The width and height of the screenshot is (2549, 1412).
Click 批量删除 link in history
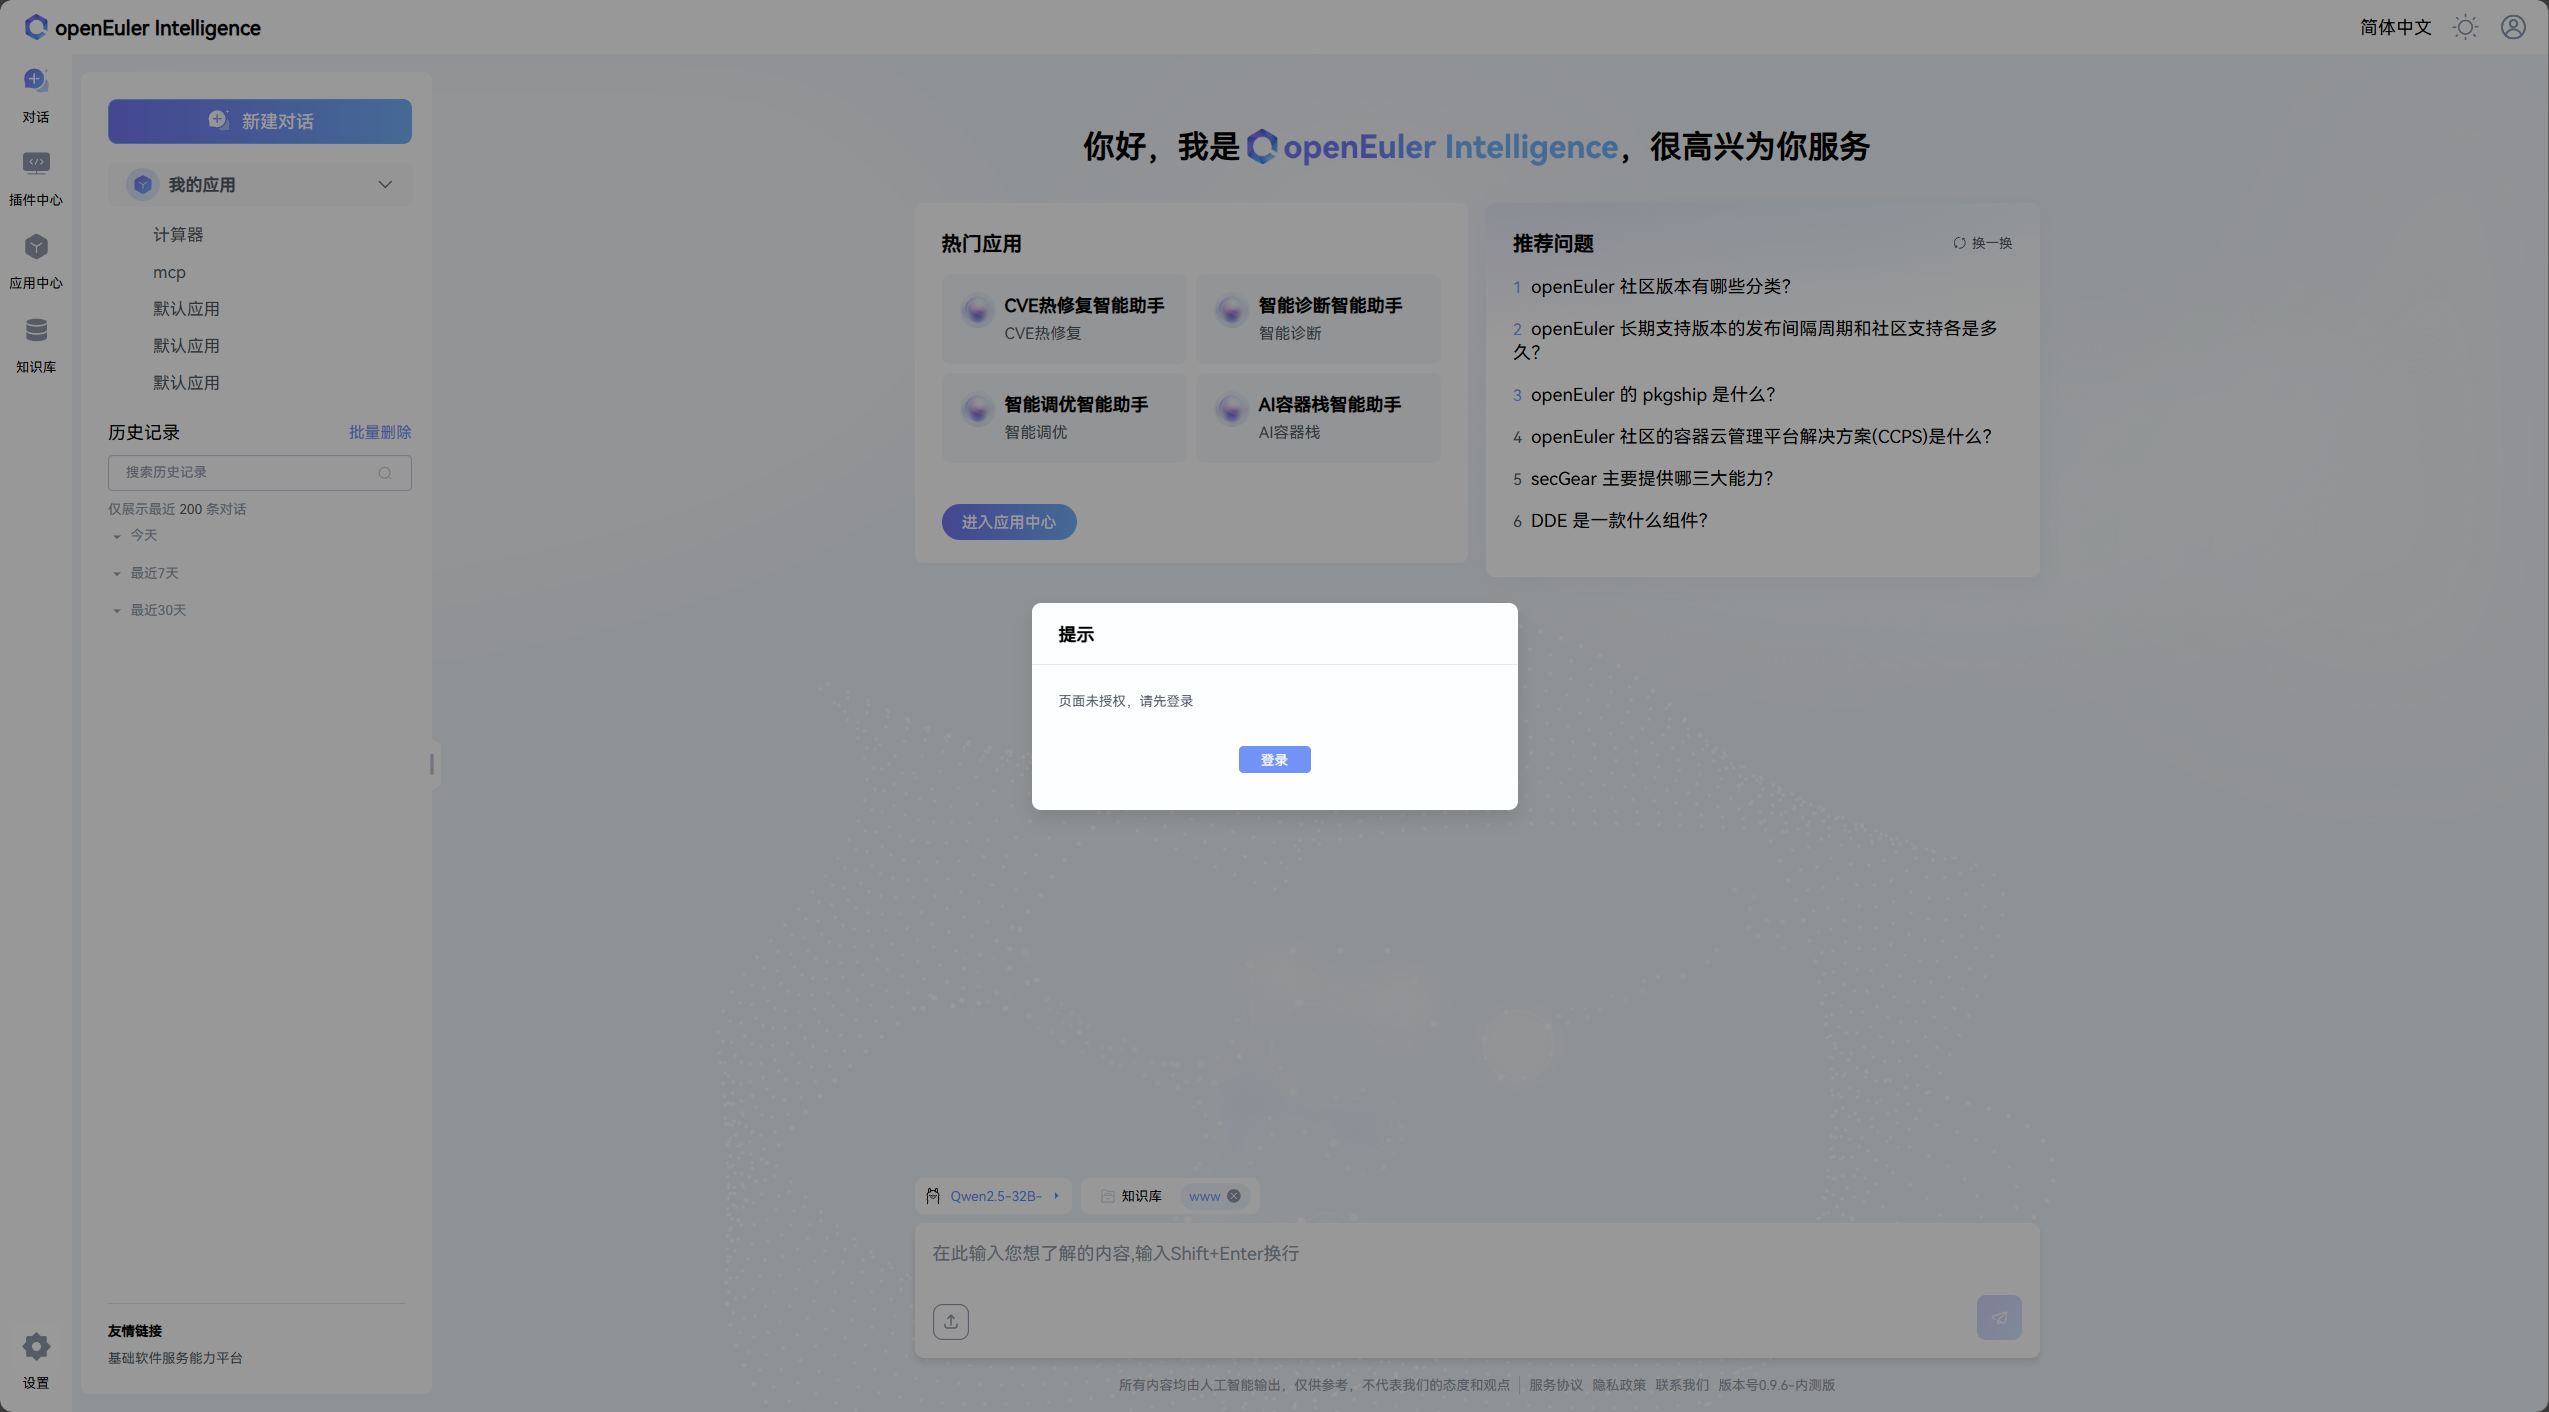coord(380,432)
